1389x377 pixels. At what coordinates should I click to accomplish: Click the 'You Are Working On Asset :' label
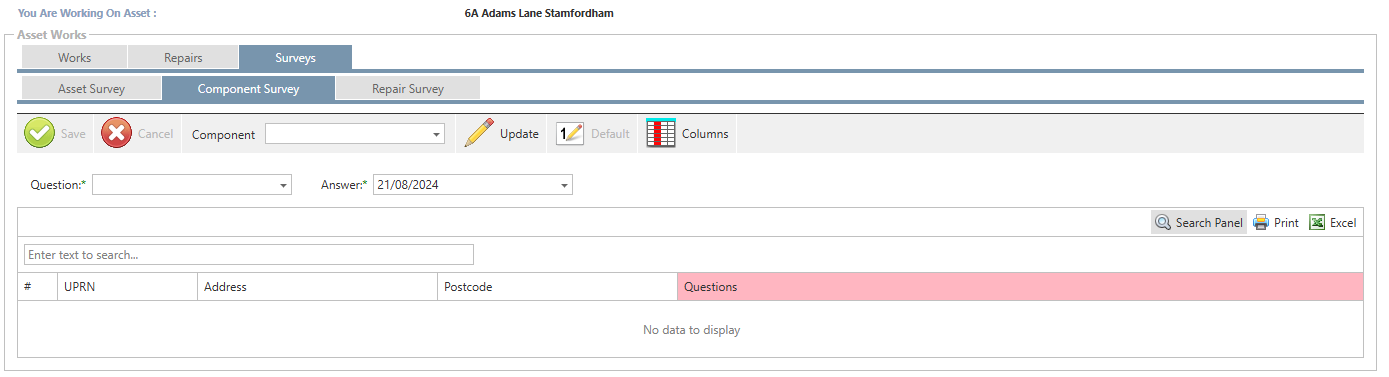point(87,14)
